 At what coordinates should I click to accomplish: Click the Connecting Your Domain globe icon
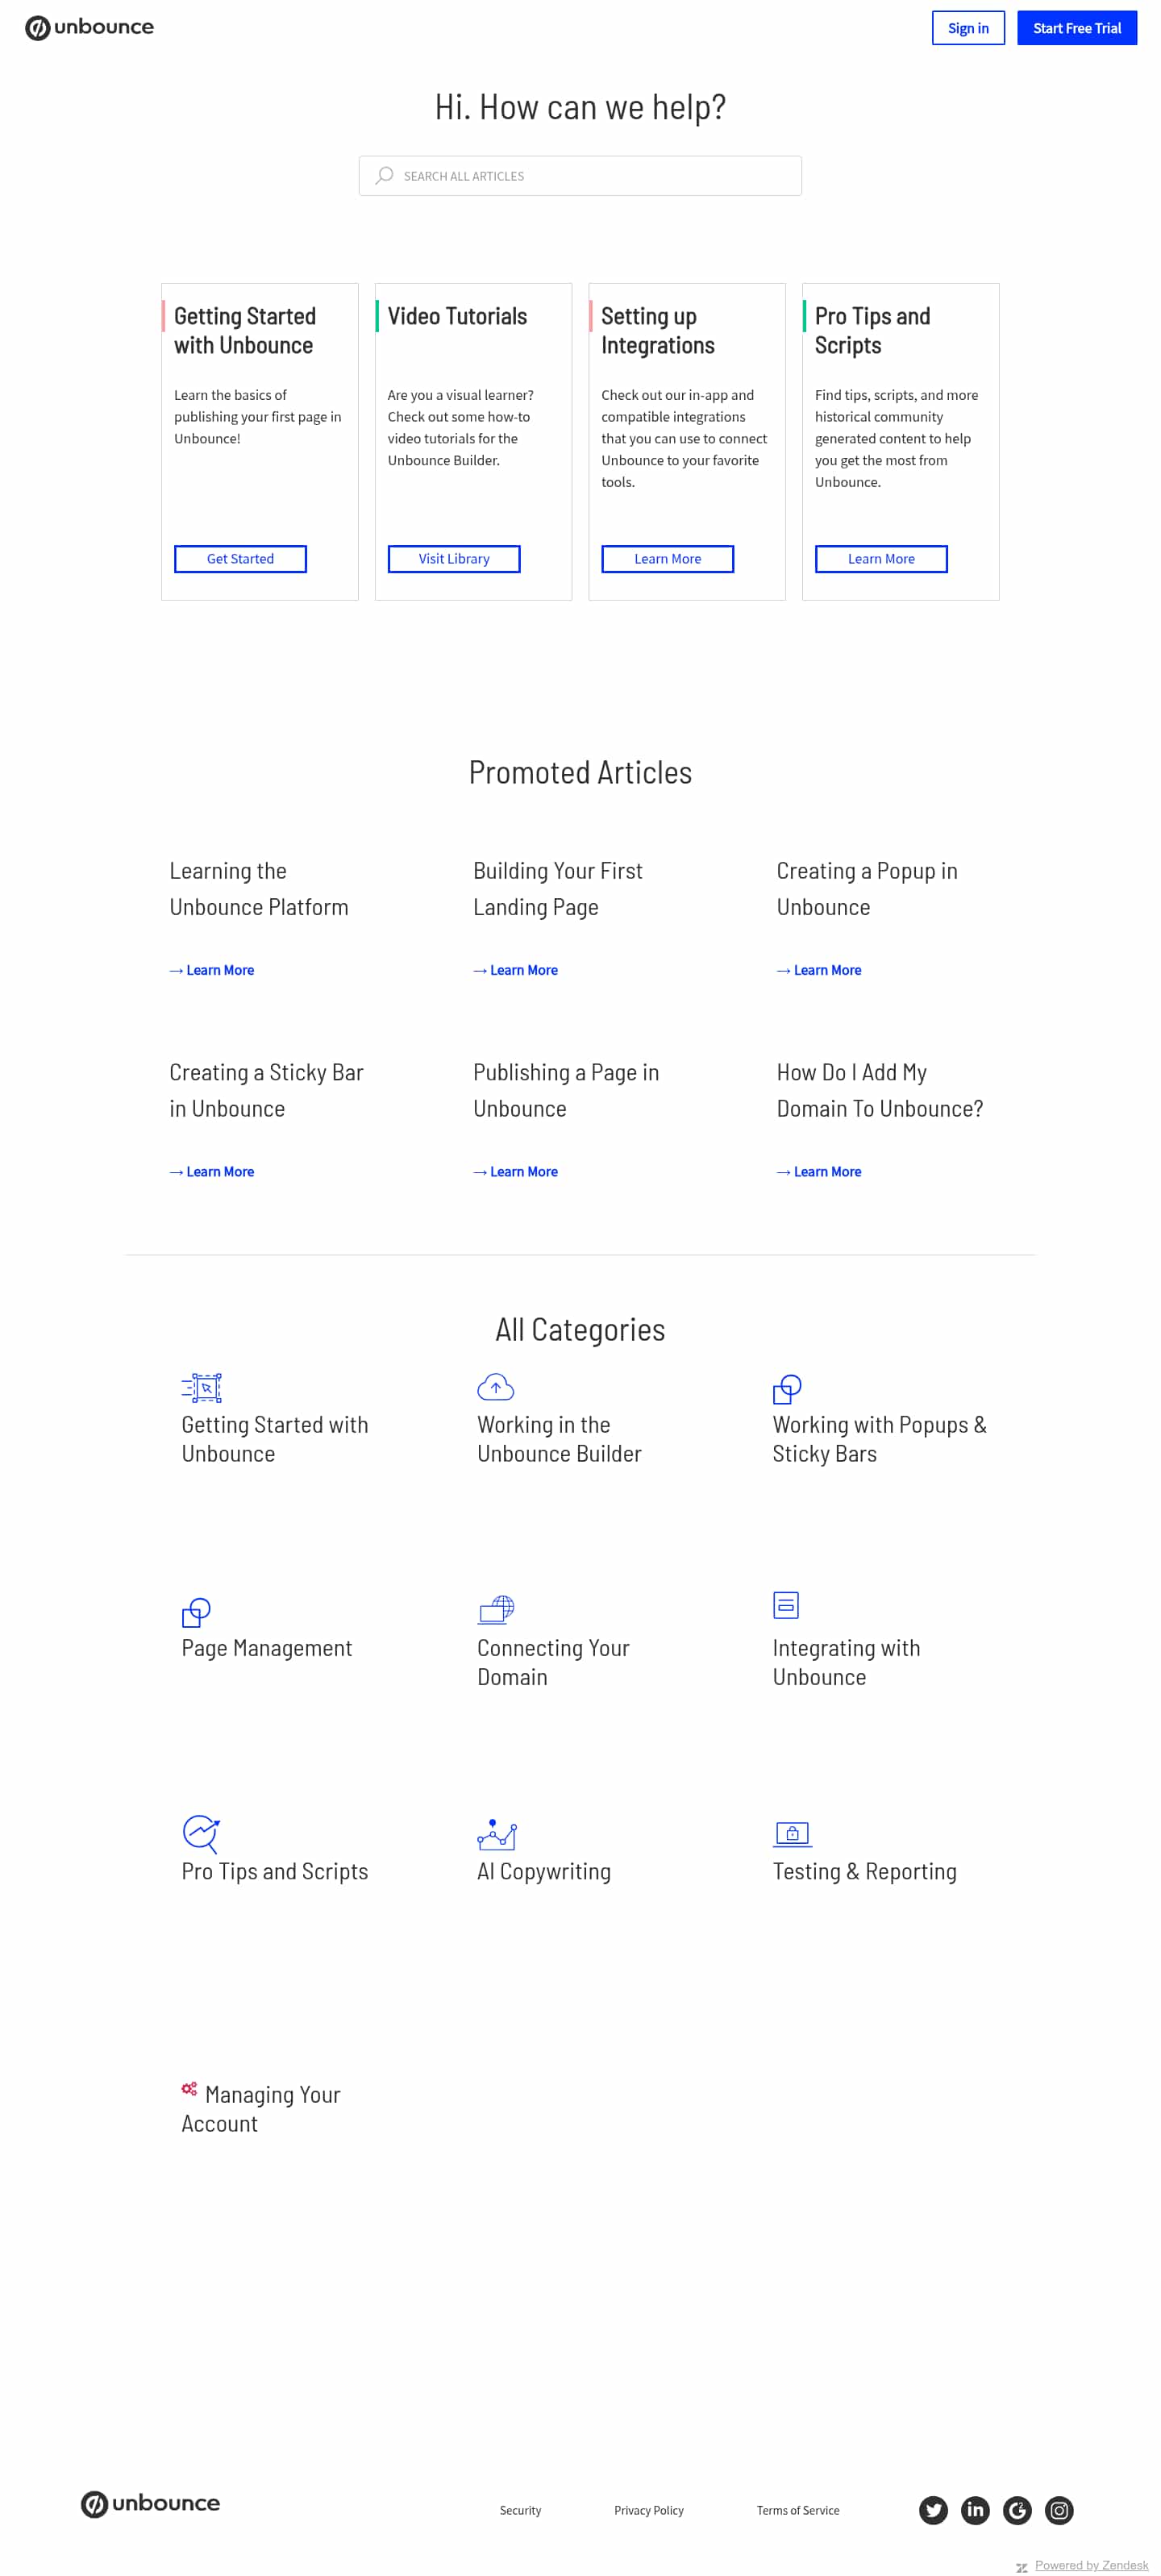tap(496, 1609)
